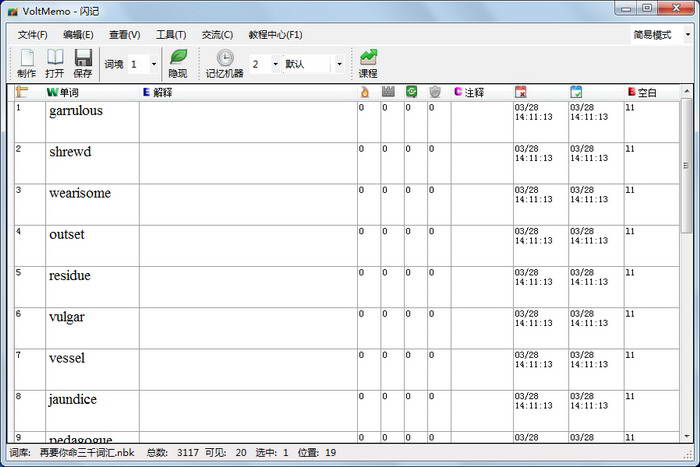Click the blue check calendar column header

(x=576, y=92)
